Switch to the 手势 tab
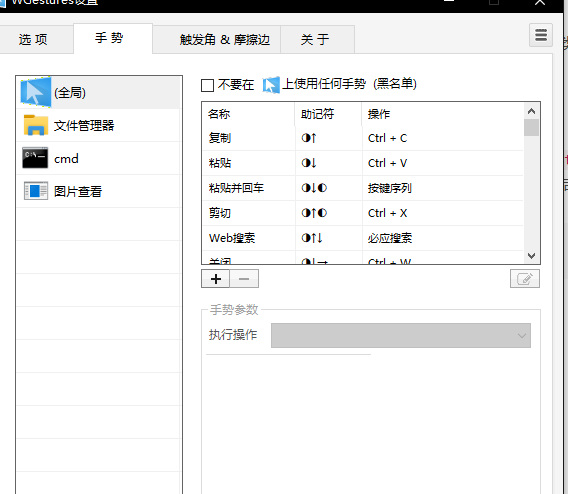This screenshot has width=568, height=494. (x=113, y=38)
